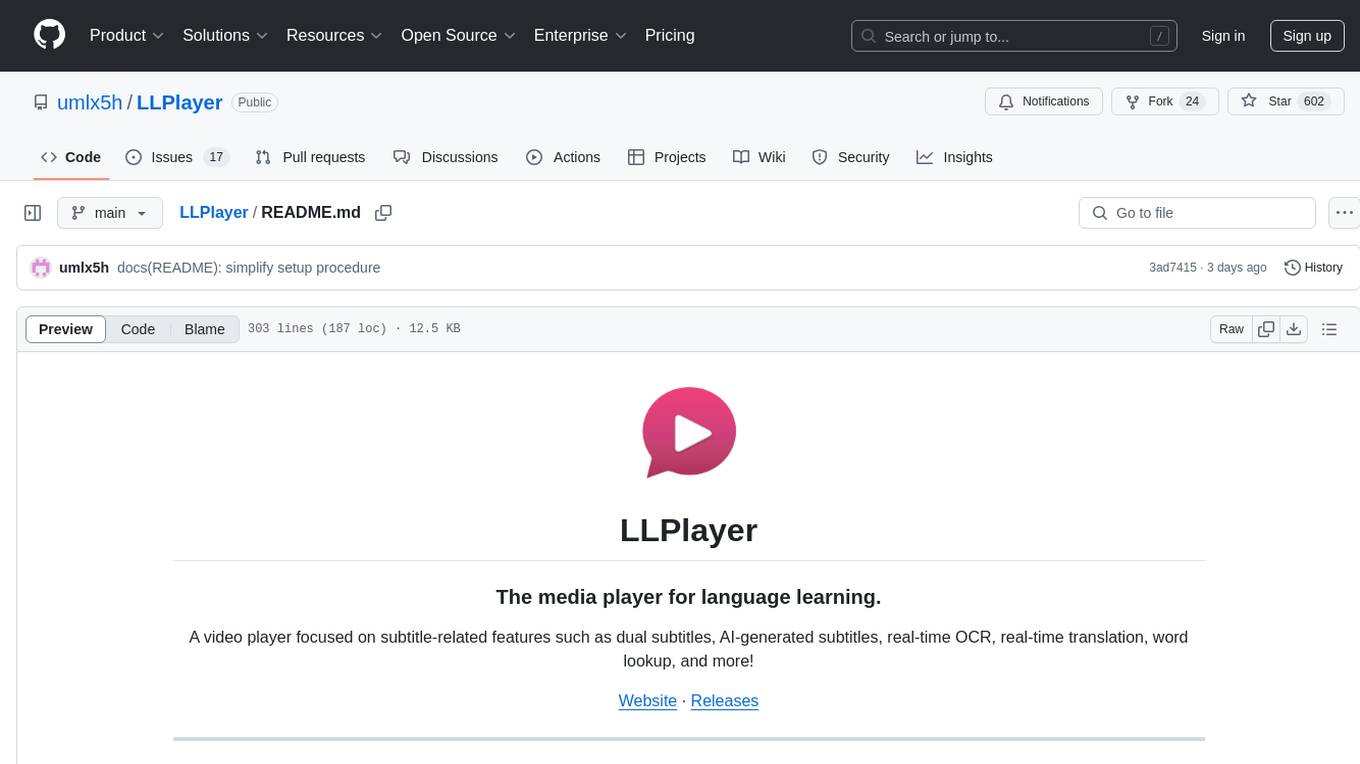Open the GitHub homepage logo
1360x764 pixels.
tap(50, 35)
